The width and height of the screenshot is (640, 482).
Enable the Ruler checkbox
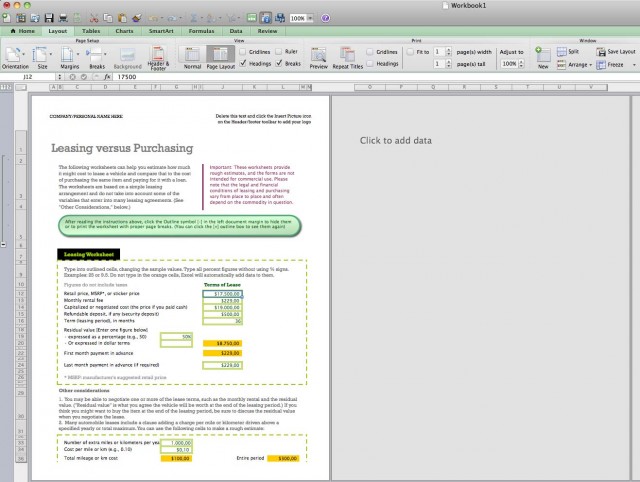279,51
